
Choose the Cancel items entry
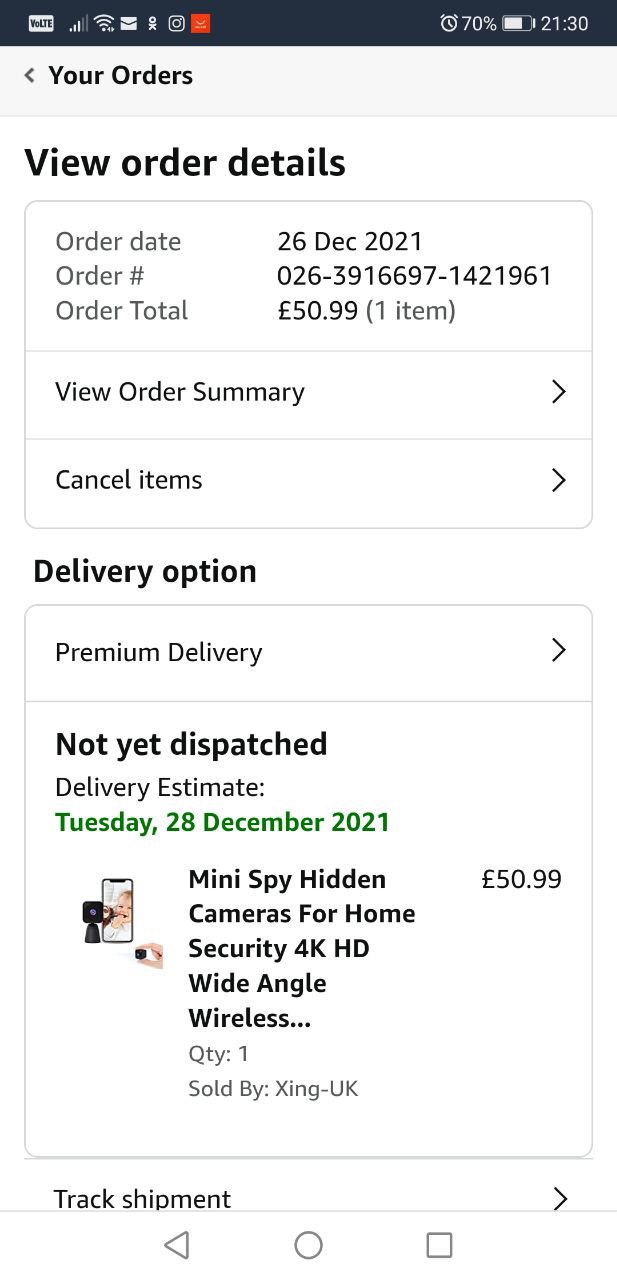129,480
